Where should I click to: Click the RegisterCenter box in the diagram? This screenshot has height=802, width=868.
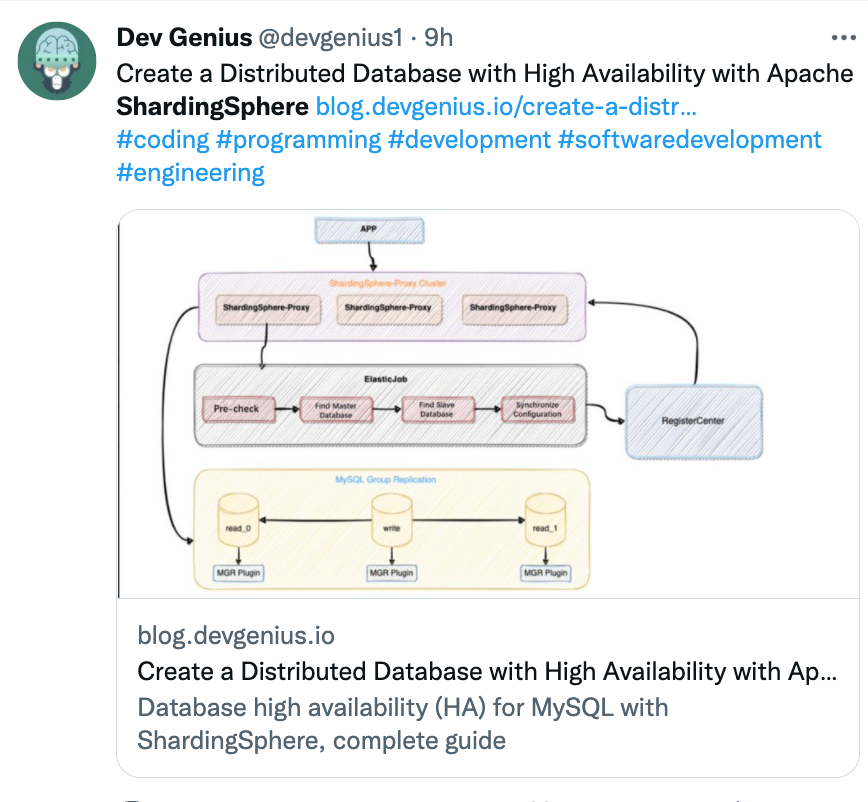click(693, 421)
